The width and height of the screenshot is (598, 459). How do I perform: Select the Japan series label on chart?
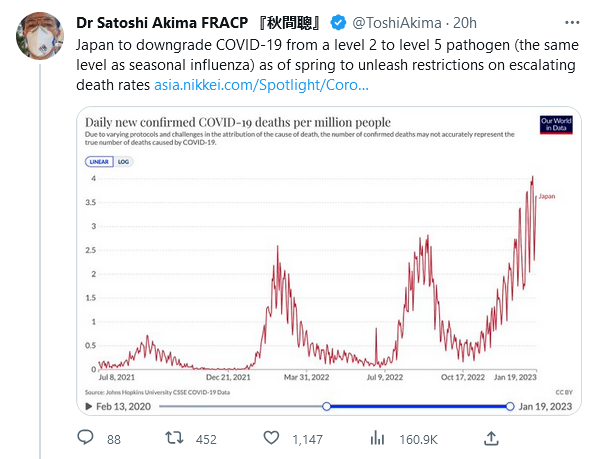click(x=547, y=196)
